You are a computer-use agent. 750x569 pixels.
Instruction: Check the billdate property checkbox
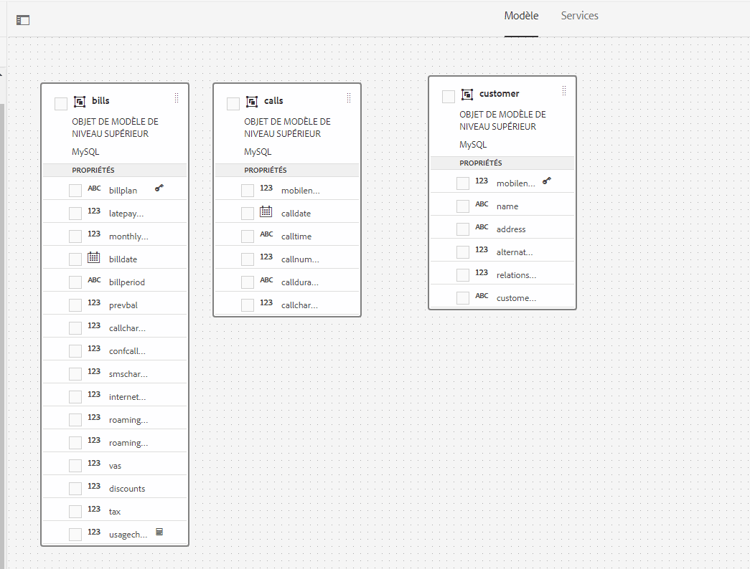(75, 259)
